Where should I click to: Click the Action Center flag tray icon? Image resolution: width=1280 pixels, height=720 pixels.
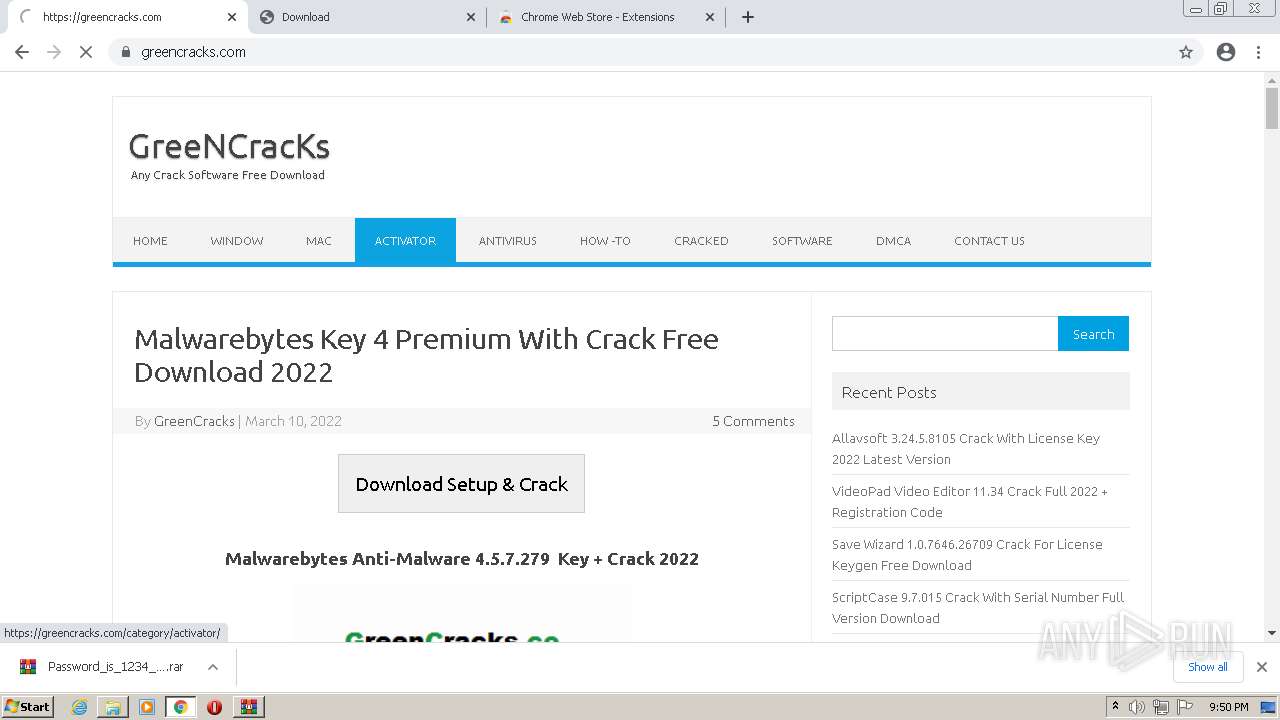point(1185,707)
